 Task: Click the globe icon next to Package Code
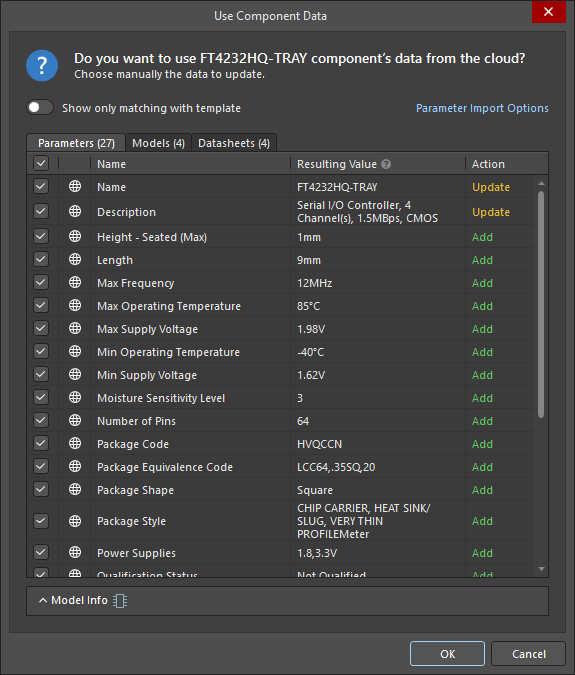[75, 443]
